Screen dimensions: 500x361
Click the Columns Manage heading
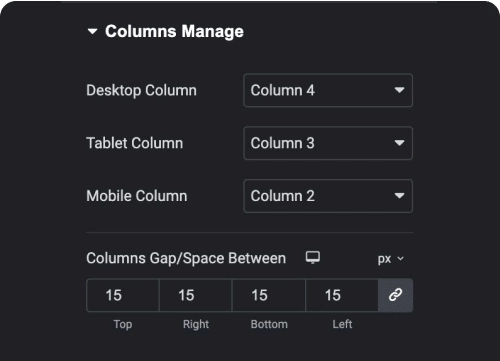[x=174, y=32]
